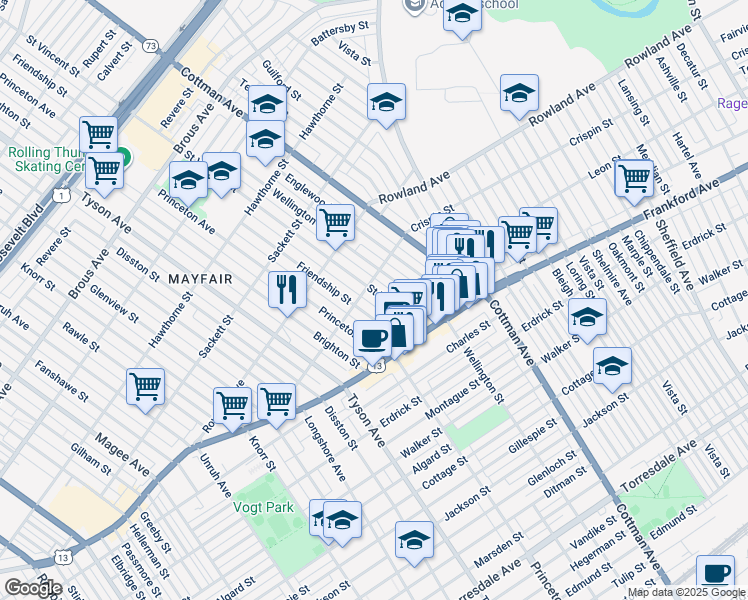
Task: Select the Rolling Thunder Skating Center green pin
Action: 125,156
